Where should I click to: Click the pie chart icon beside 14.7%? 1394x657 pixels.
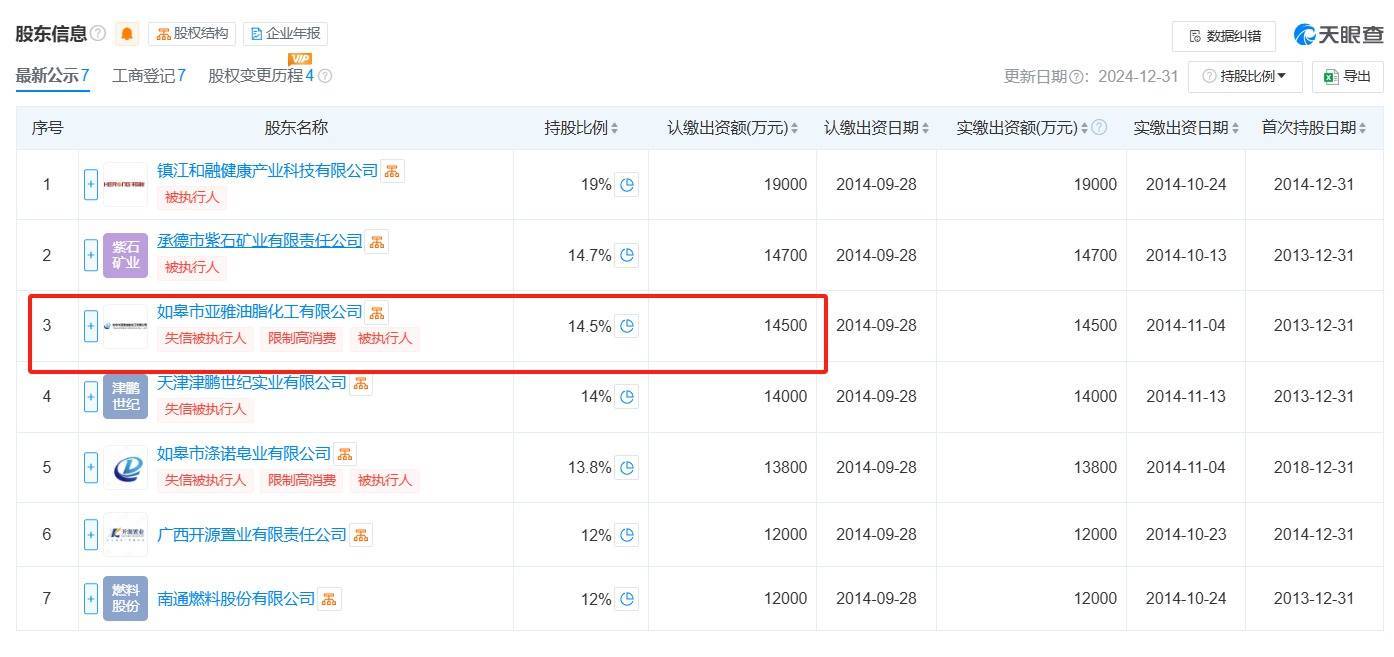(x=627, y=255)
